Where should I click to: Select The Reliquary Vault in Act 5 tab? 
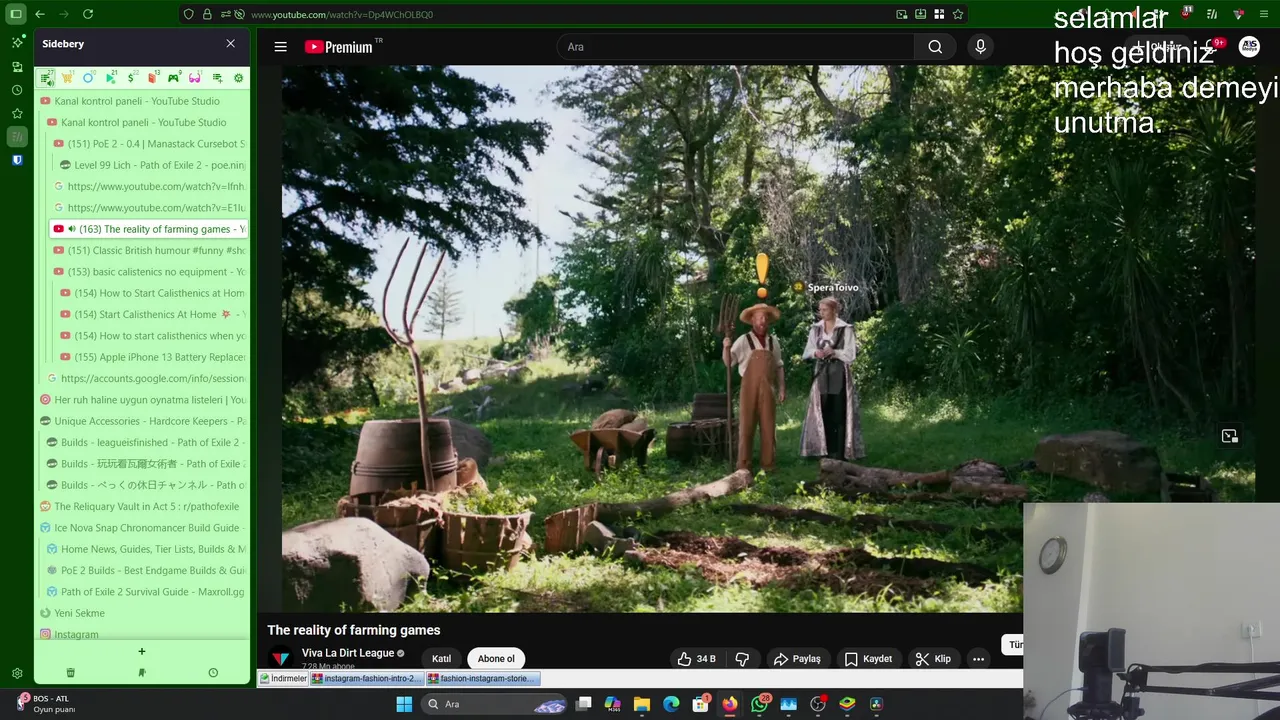[x=142, y=507]
